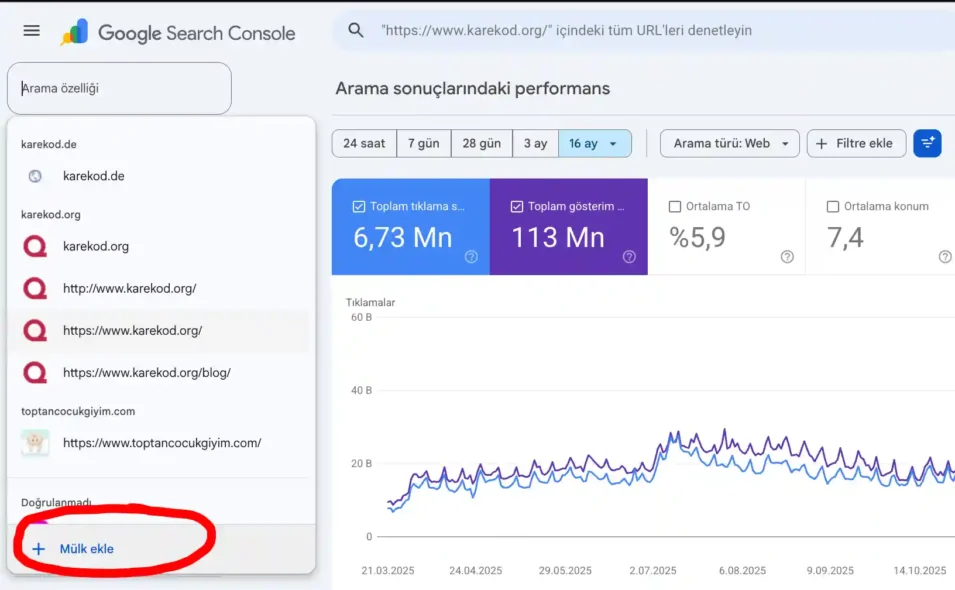Click the blue filter settings icon
This screenshot has width=955, height=590.
pyautogui.click(x=928, y=144)
